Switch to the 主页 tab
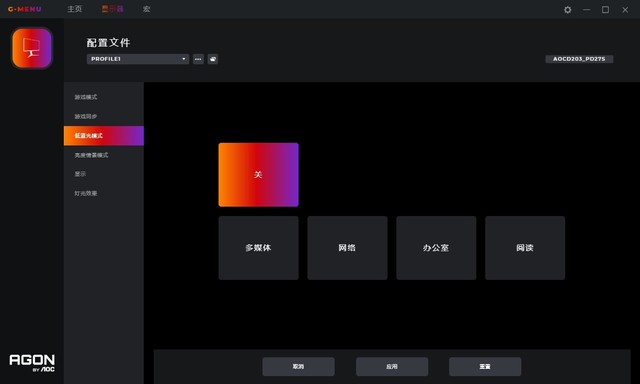This screenshot has width=640, height=384. point(74,9)
